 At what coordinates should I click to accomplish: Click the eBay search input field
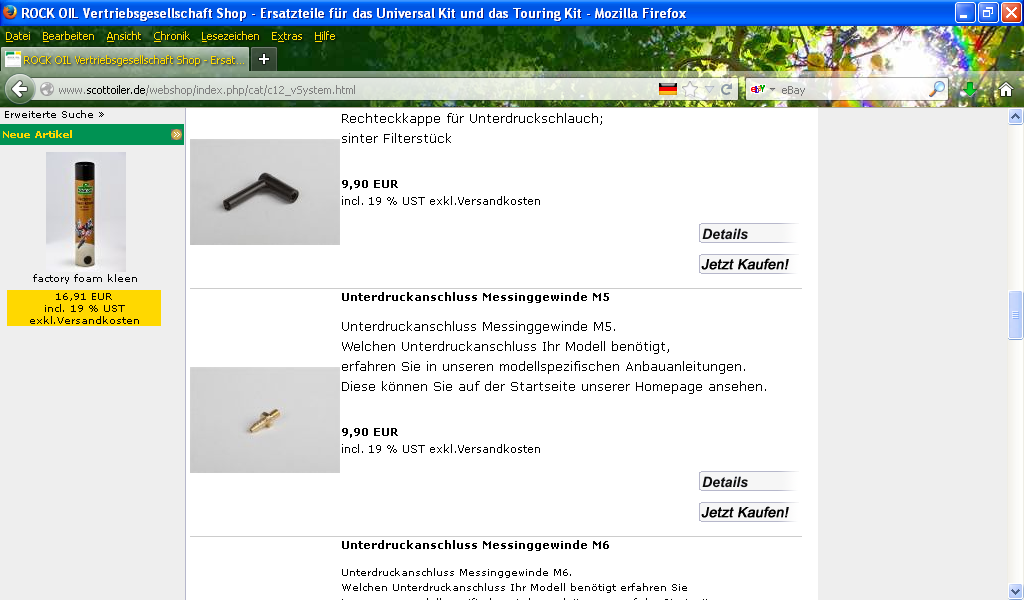(852, 89)
